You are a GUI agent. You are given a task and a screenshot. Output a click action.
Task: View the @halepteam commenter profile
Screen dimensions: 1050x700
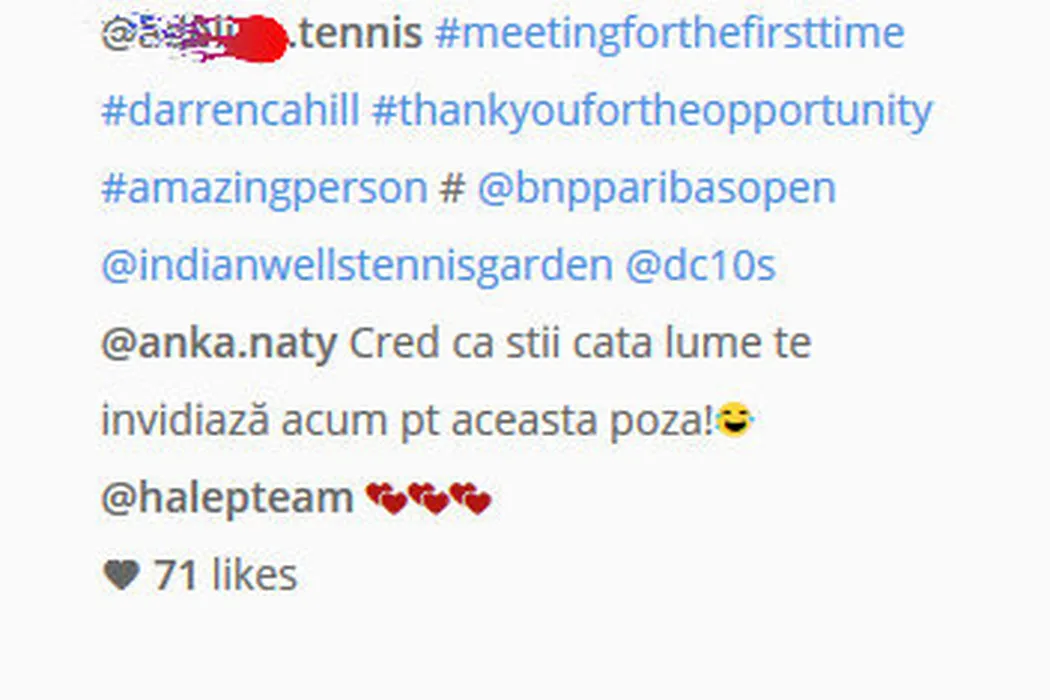pyautogui.click(x=227, y=498)
